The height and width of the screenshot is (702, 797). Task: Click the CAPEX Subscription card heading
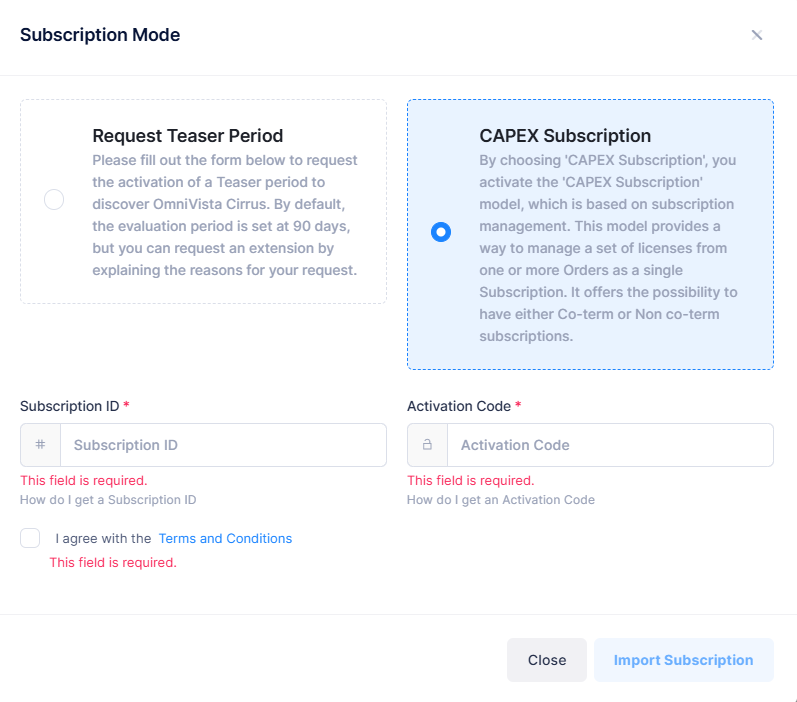[x=565, y=136]
